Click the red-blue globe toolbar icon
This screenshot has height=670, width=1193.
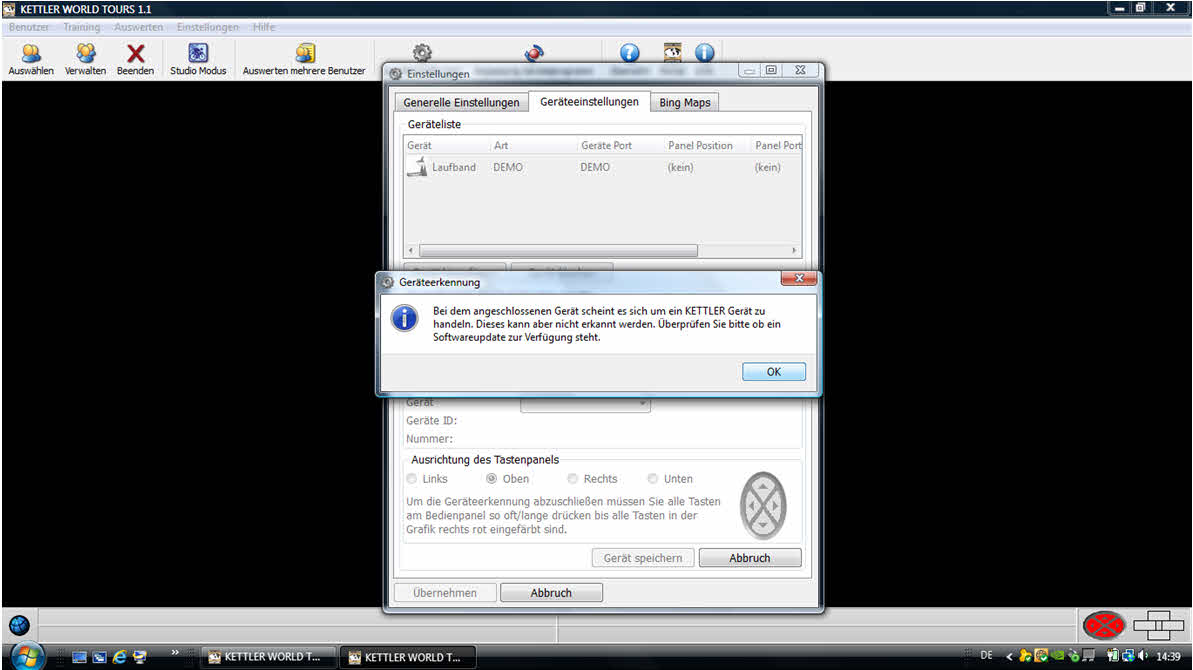pos(534,52)
